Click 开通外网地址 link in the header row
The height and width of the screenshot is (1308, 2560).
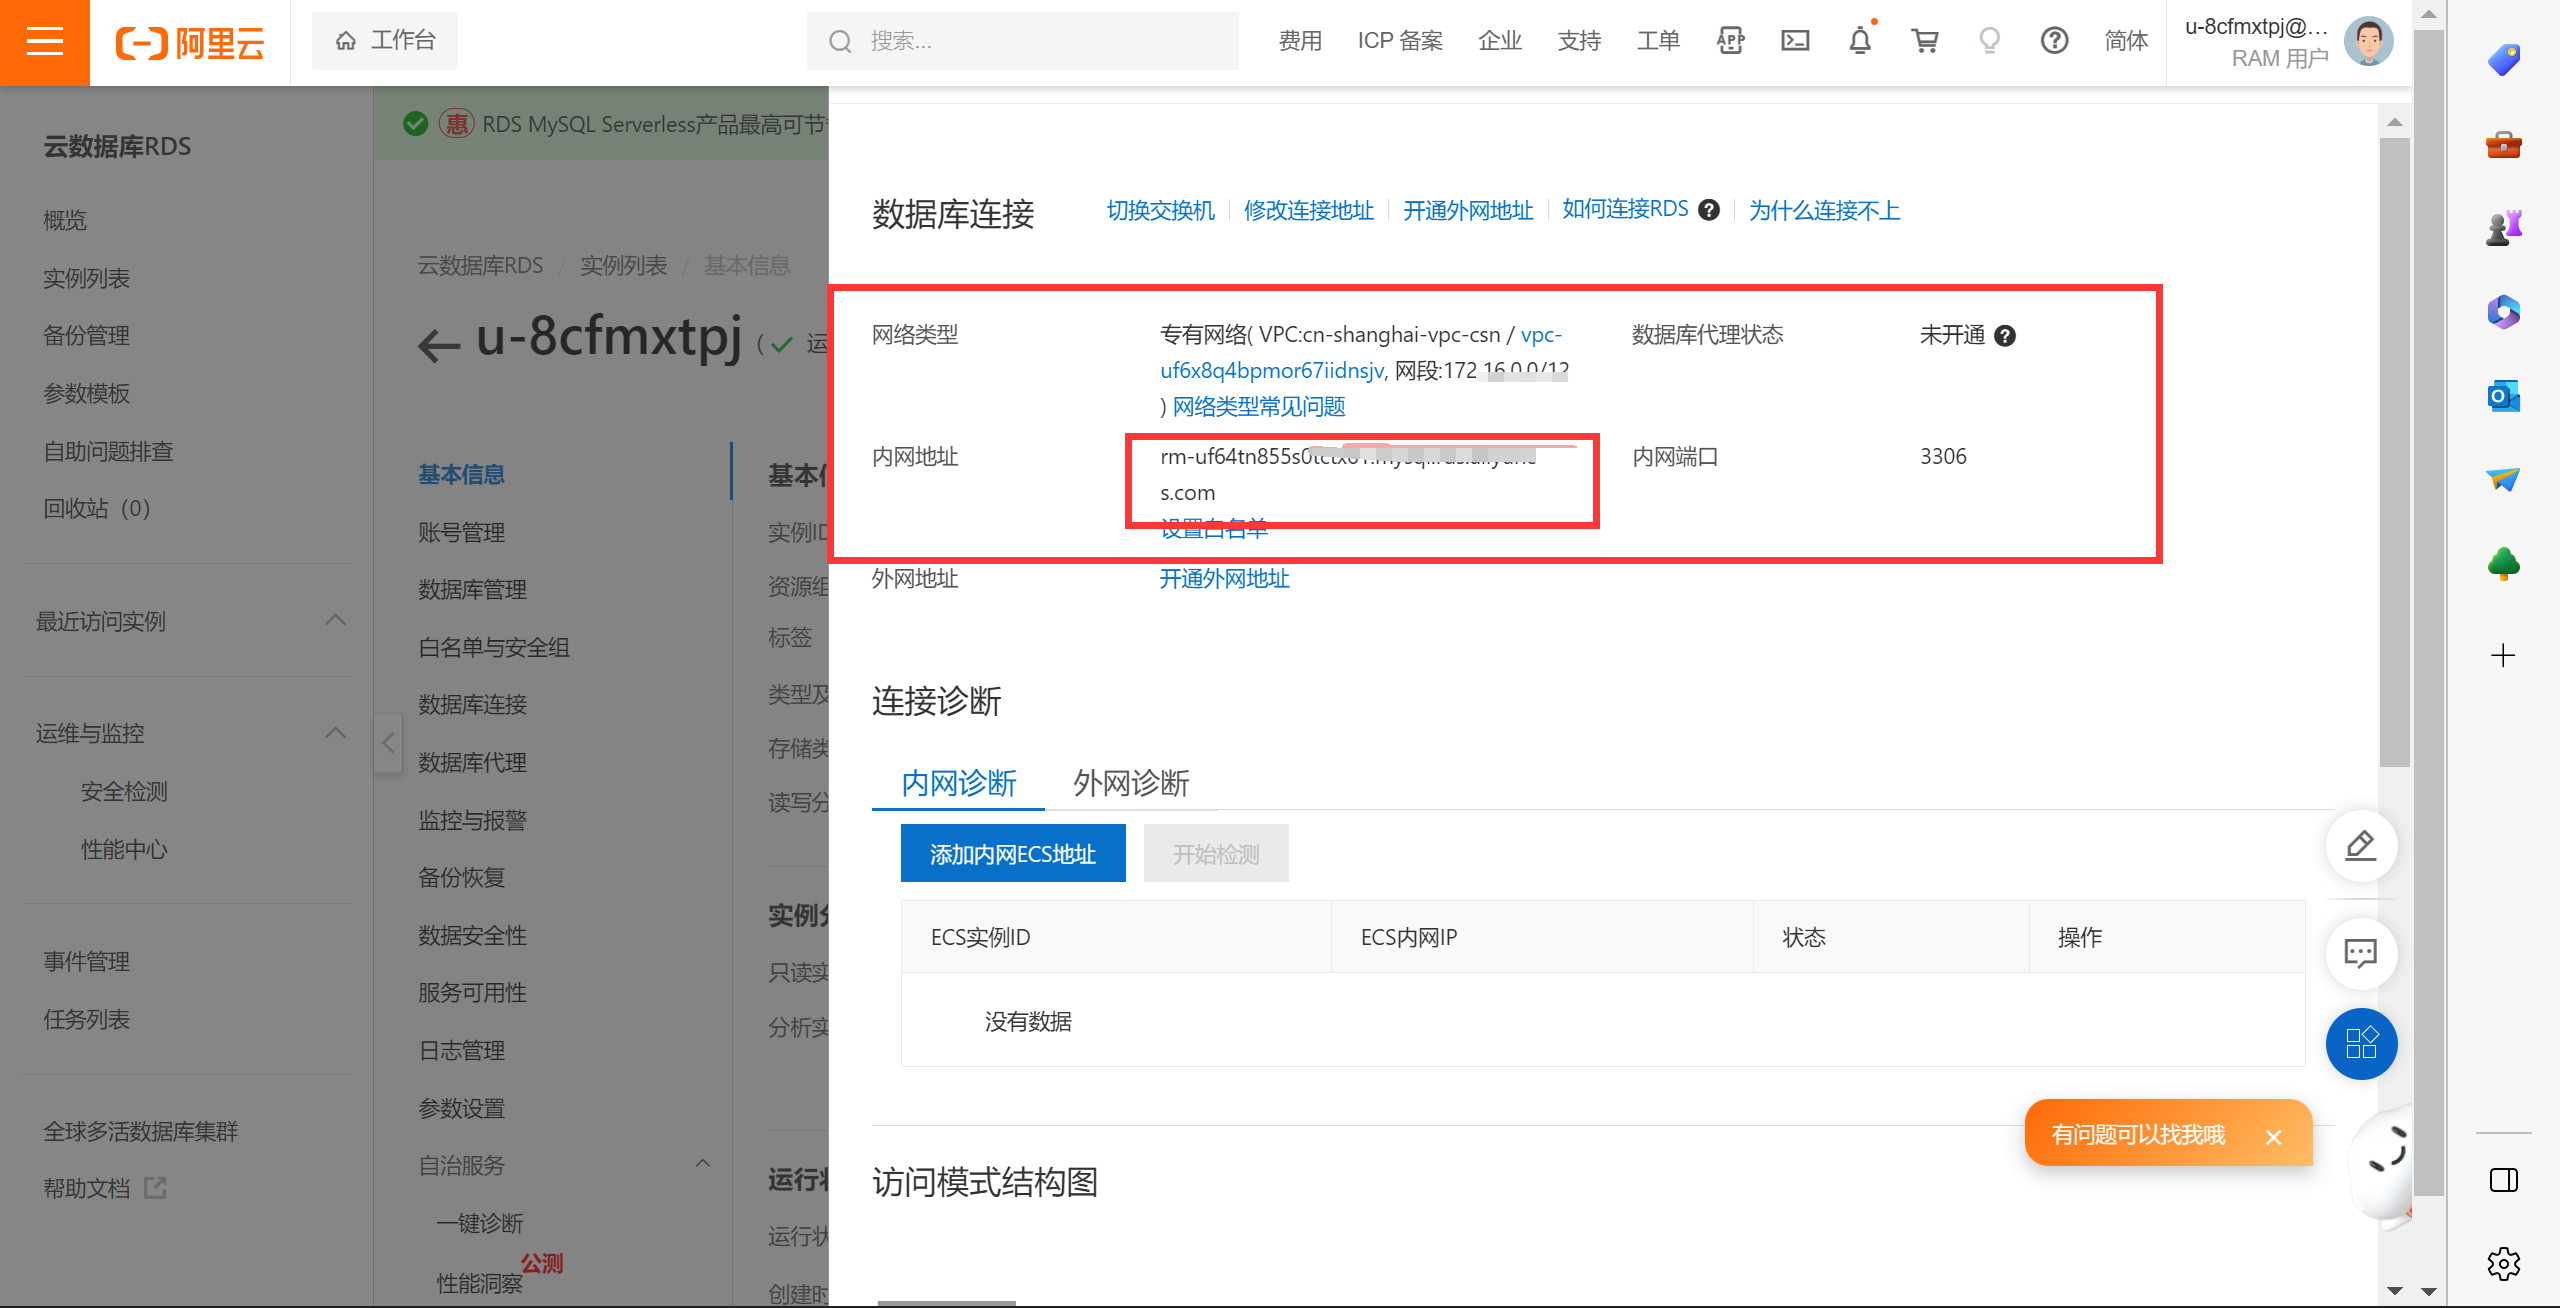tap(1467, 210)
